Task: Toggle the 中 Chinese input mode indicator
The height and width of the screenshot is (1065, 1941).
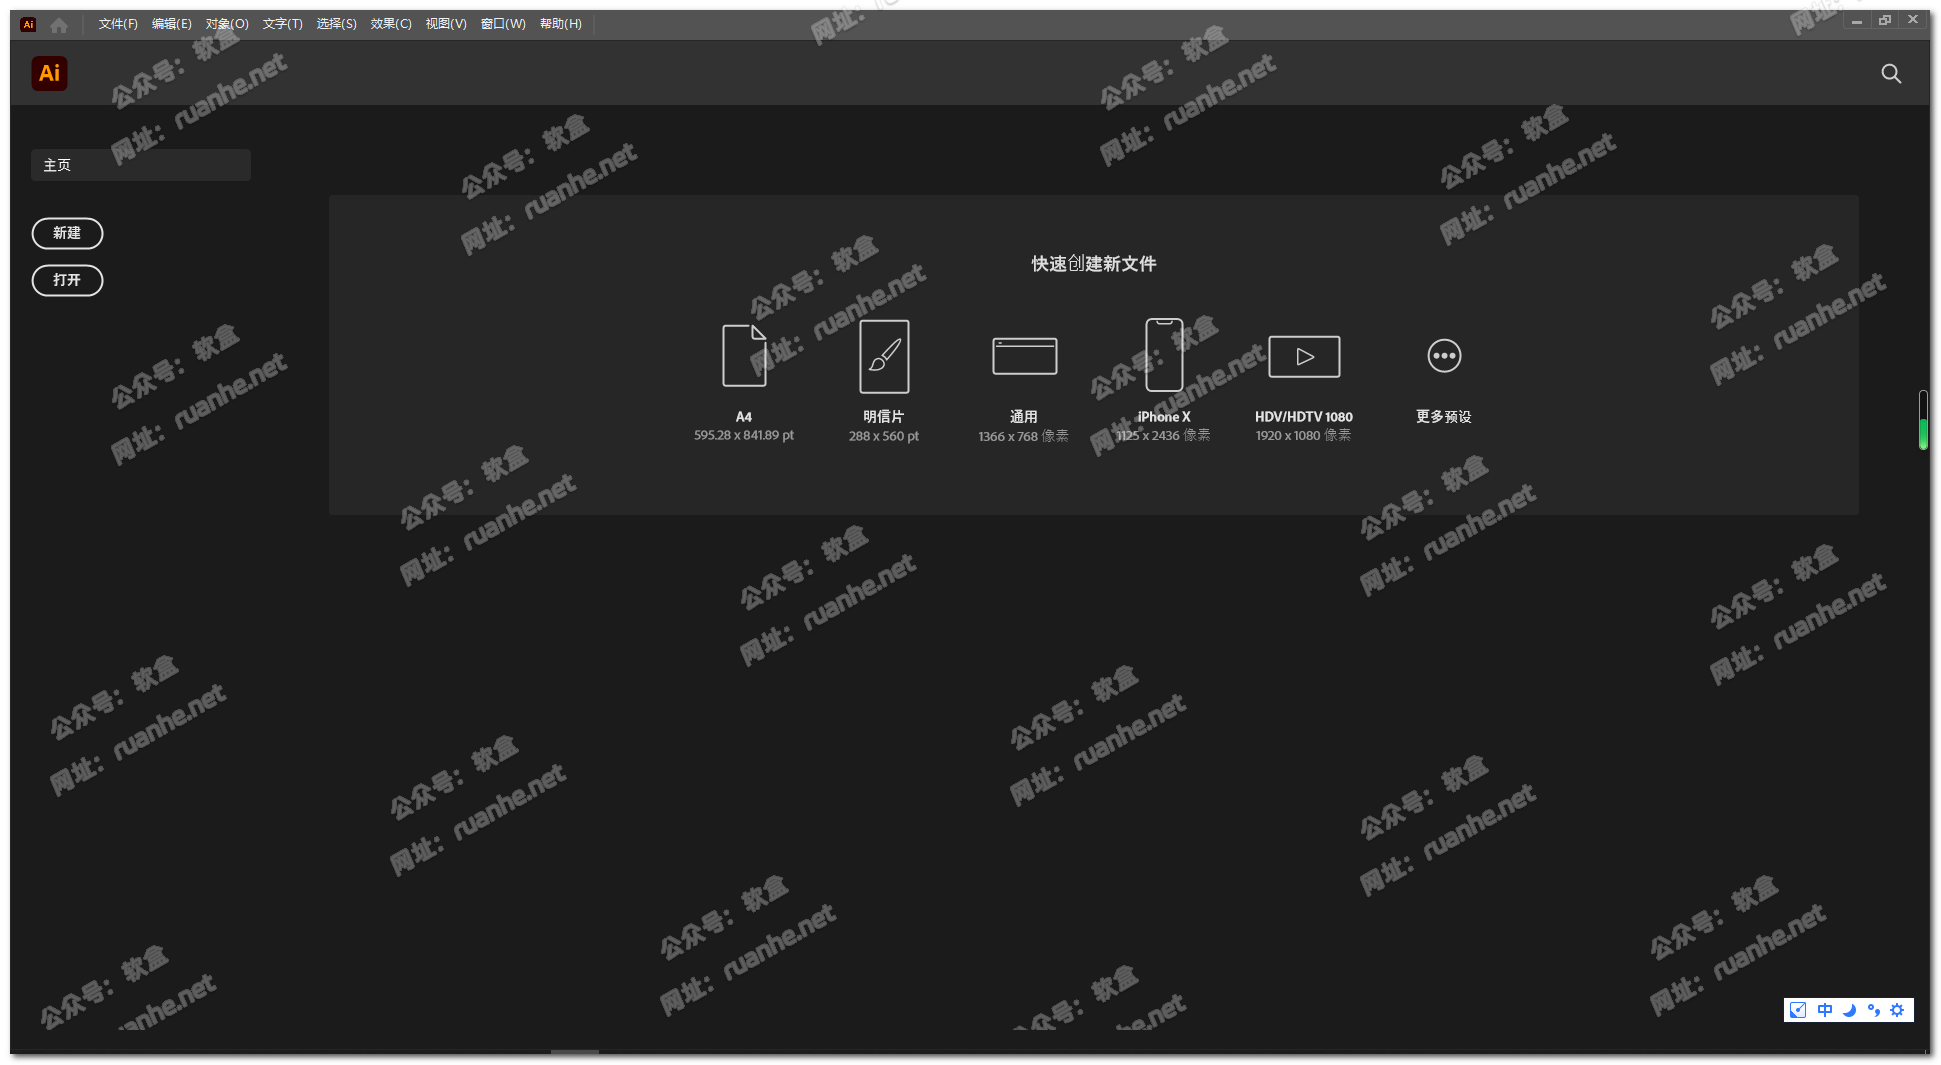Action: click(x=1825, y=1010)
